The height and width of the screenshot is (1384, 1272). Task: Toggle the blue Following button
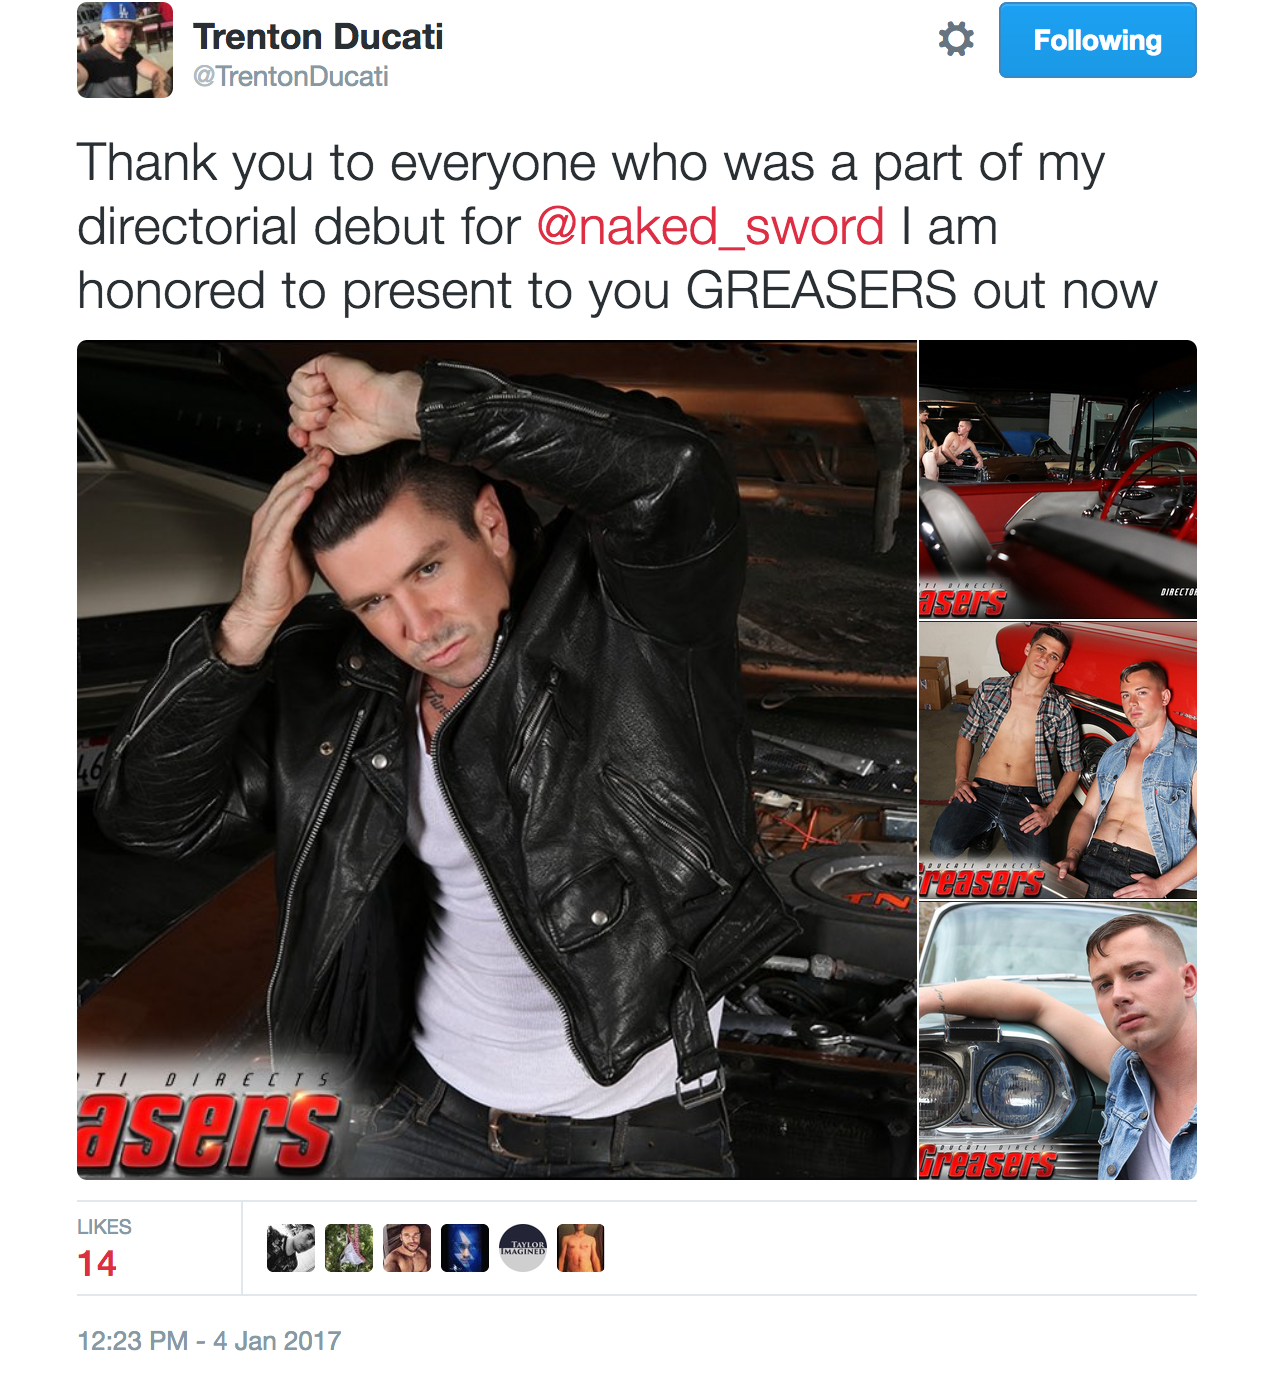tap(1097, 40)
